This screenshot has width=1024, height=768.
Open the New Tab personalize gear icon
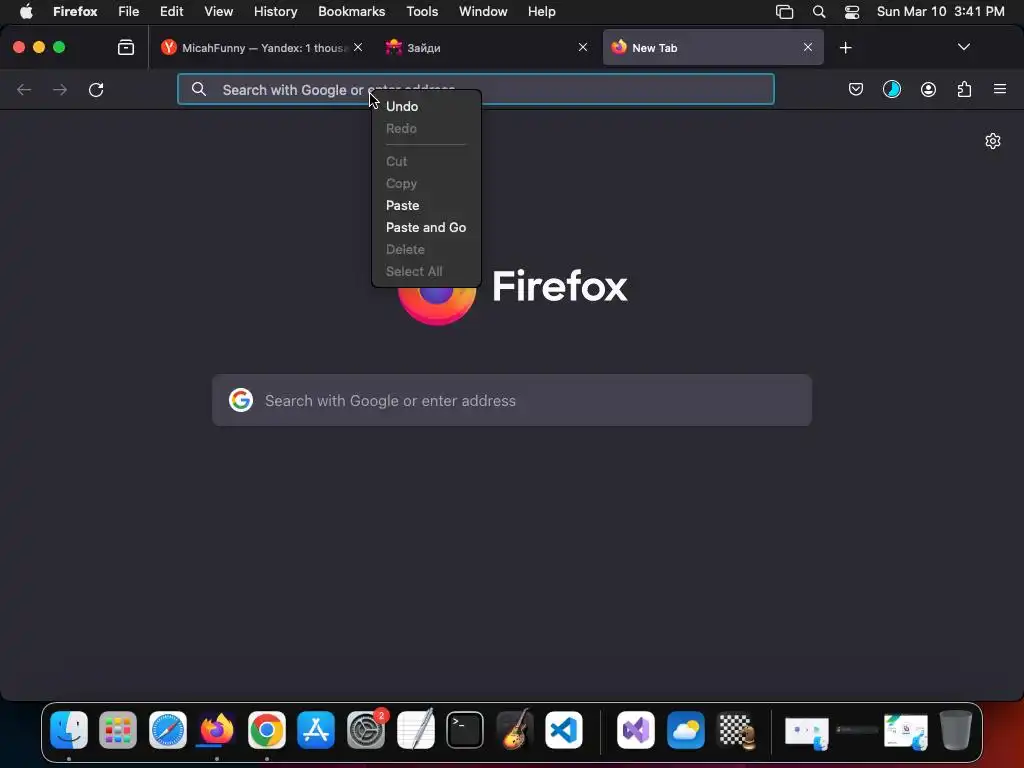(993, 141)
